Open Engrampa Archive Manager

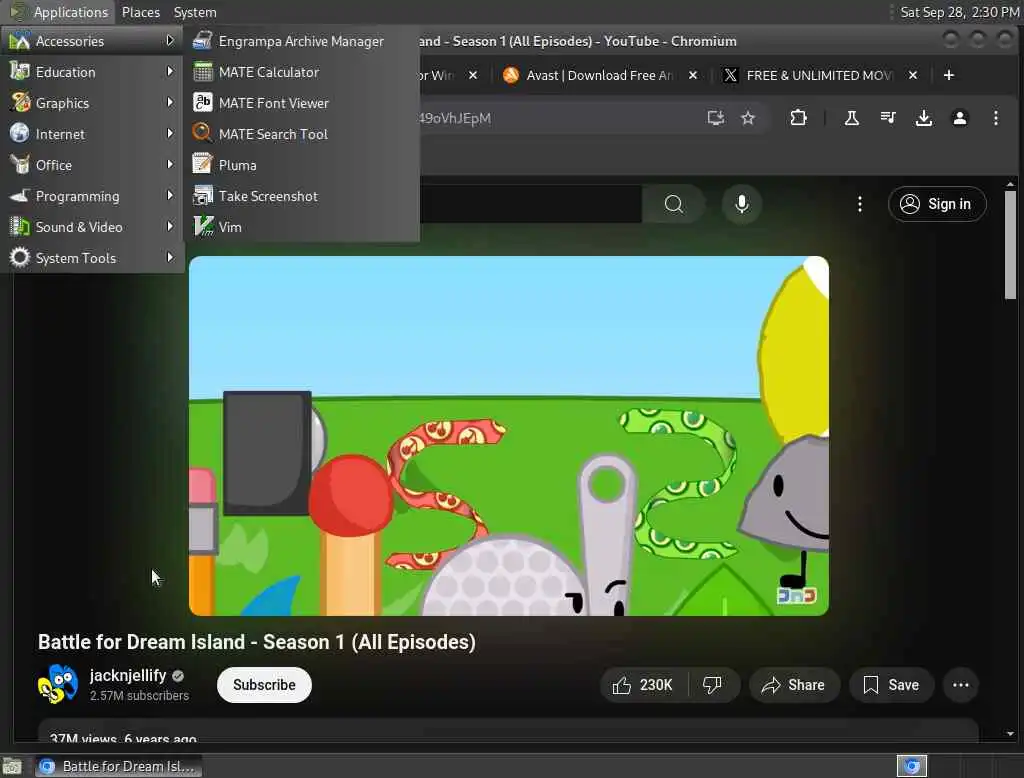coord(301,41)
